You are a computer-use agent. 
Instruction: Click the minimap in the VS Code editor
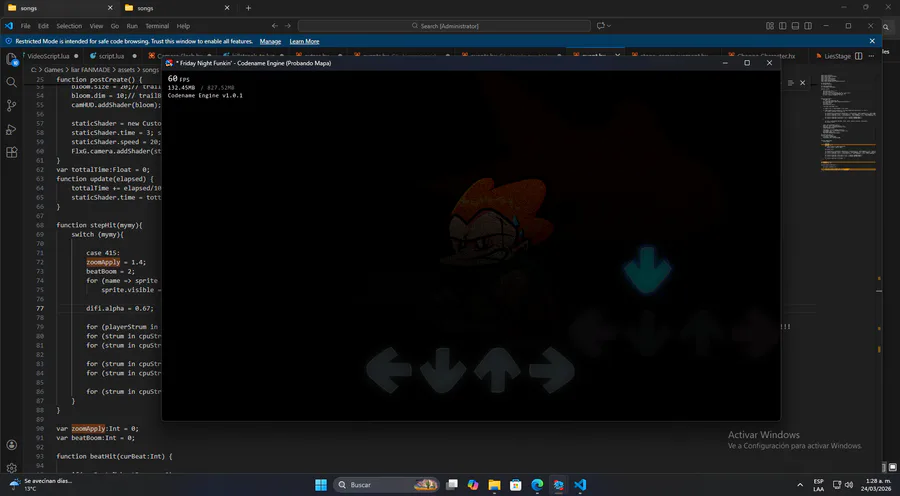(x=848, y=123)
